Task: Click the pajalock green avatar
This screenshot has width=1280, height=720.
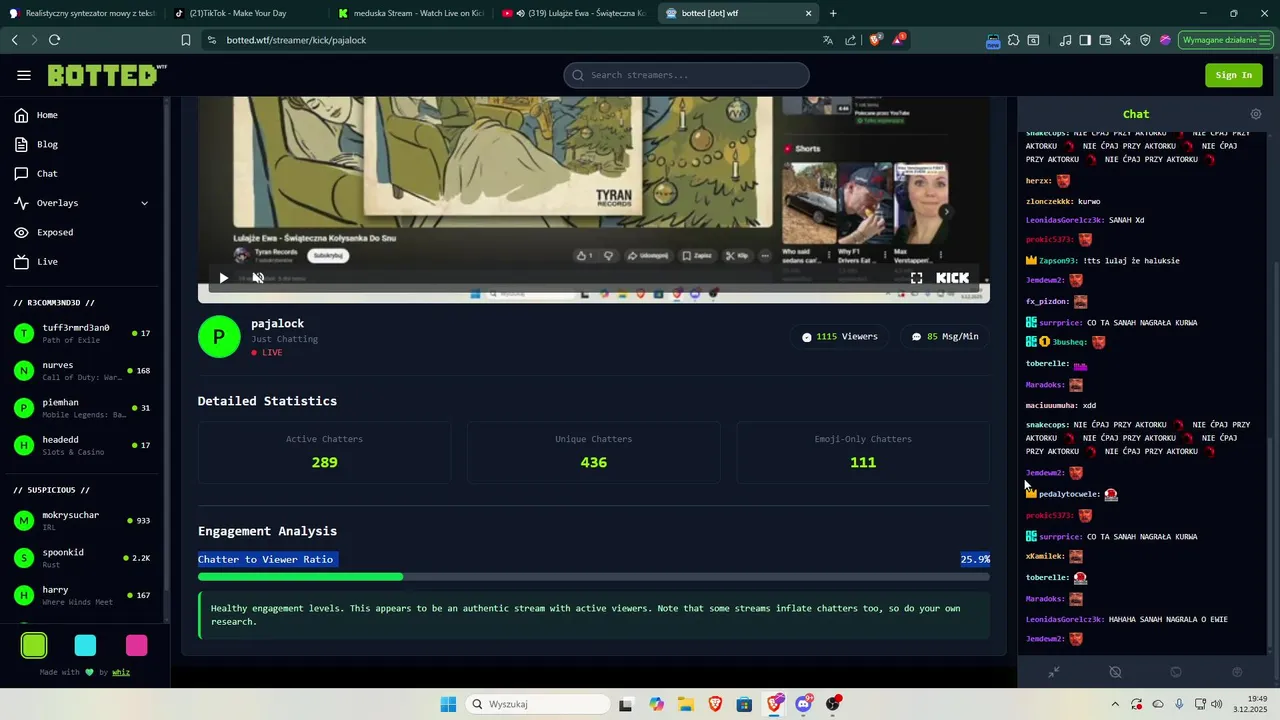Action: point(219,337)
